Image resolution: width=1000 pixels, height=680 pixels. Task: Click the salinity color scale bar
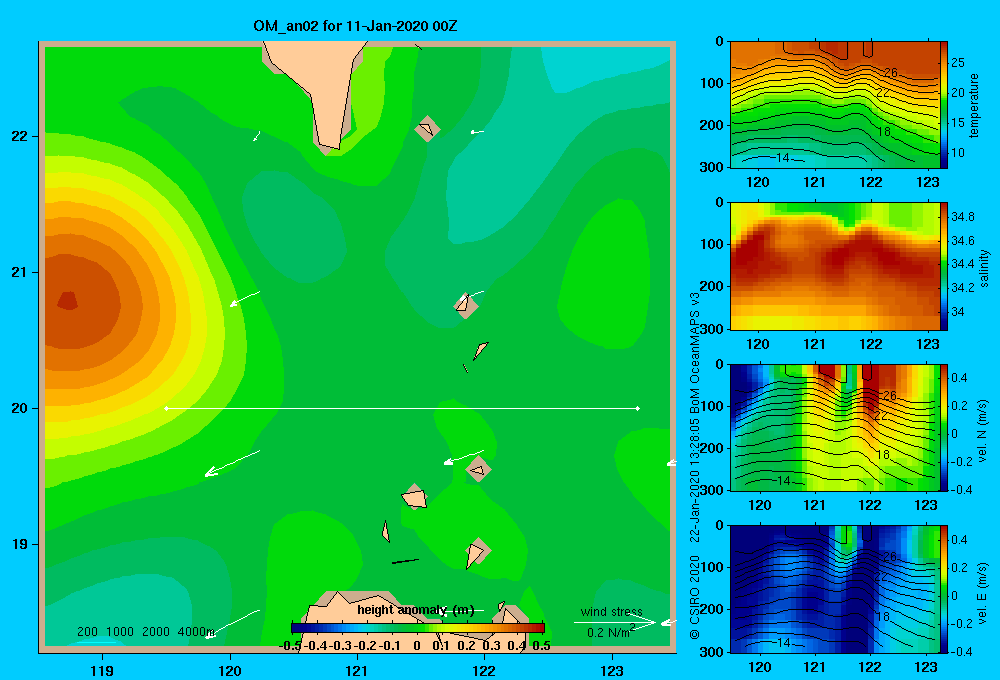(944, 266)
